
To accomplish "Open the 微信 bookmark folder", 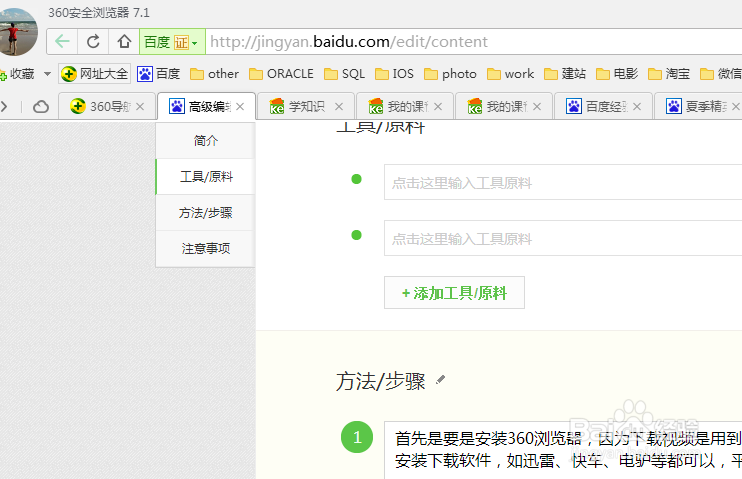I will tap(721, 74).
